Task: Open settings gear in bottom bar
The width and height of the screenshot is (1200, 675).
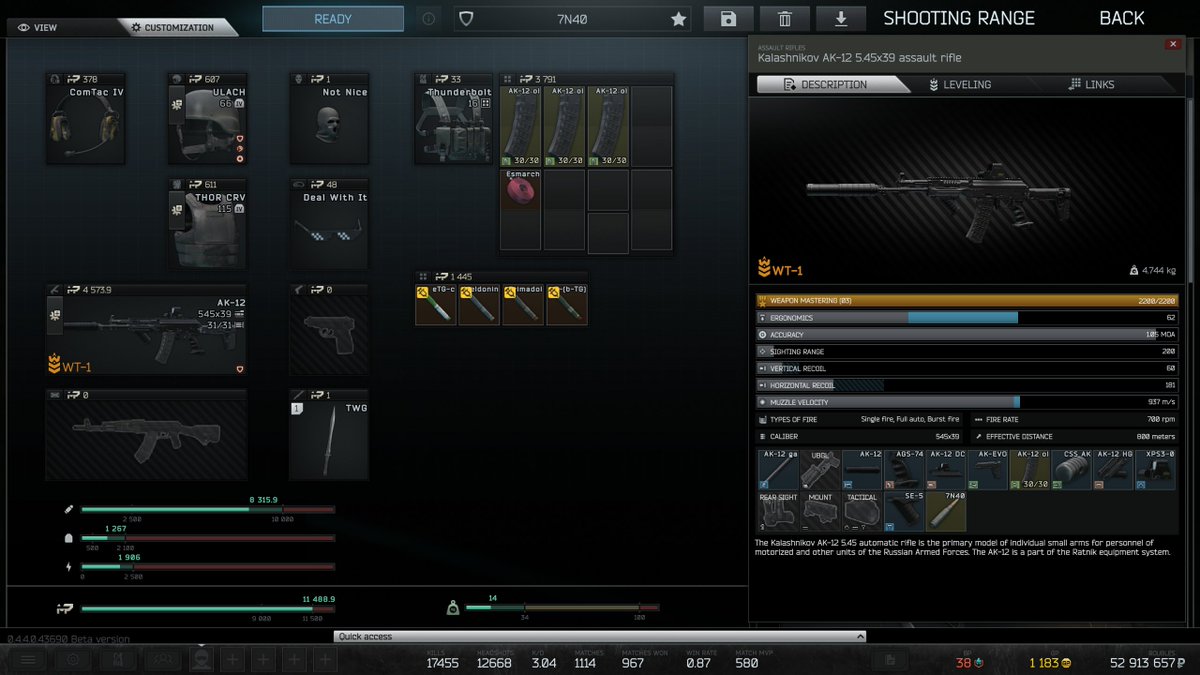Action: point(74,659)
